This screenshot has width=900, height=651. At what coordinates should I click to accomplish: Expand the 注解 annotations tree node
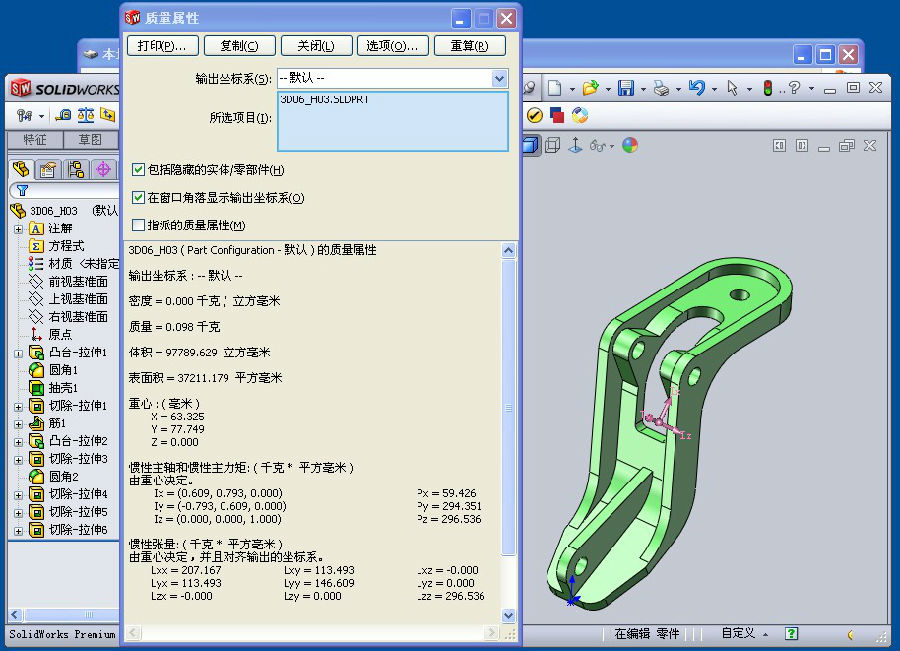pyautogui.click(x=18, y=228)
